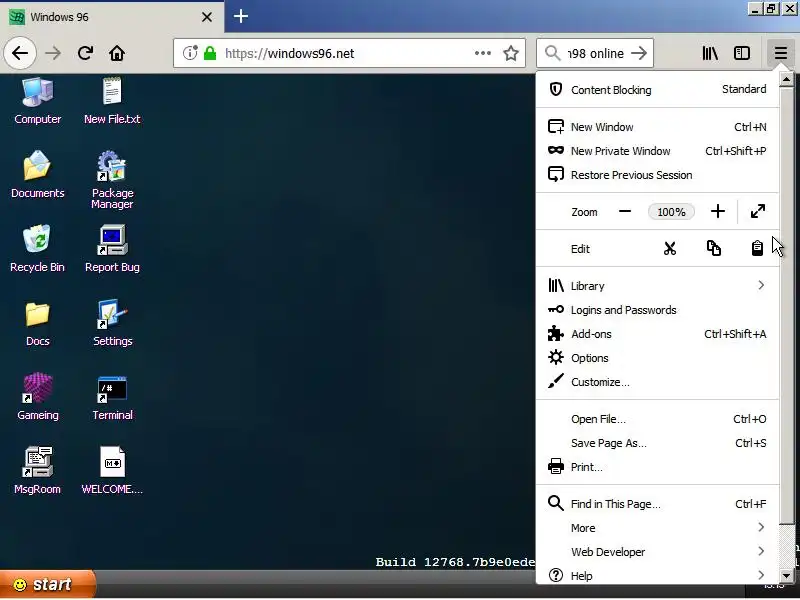Screen dimensions: 800x600
Task: Bookmark this page with the star
Action: pos(511,53)
